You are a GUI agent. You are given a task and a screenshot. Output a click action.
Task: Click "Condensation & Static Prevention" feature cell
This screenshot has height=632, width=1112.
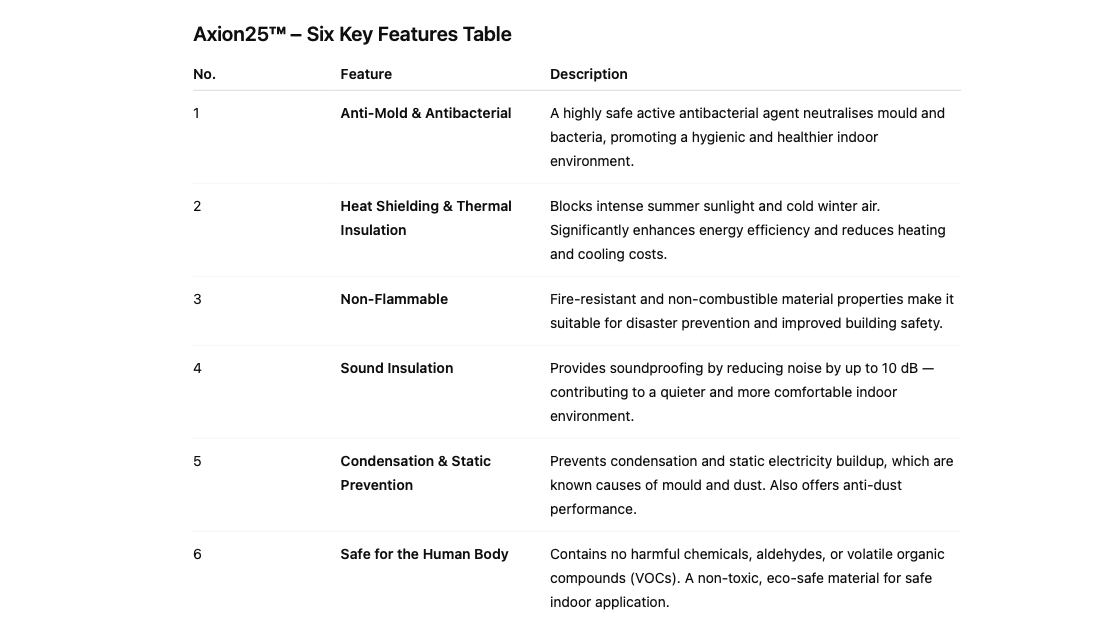pyautogui.click(x=415, y=473)
